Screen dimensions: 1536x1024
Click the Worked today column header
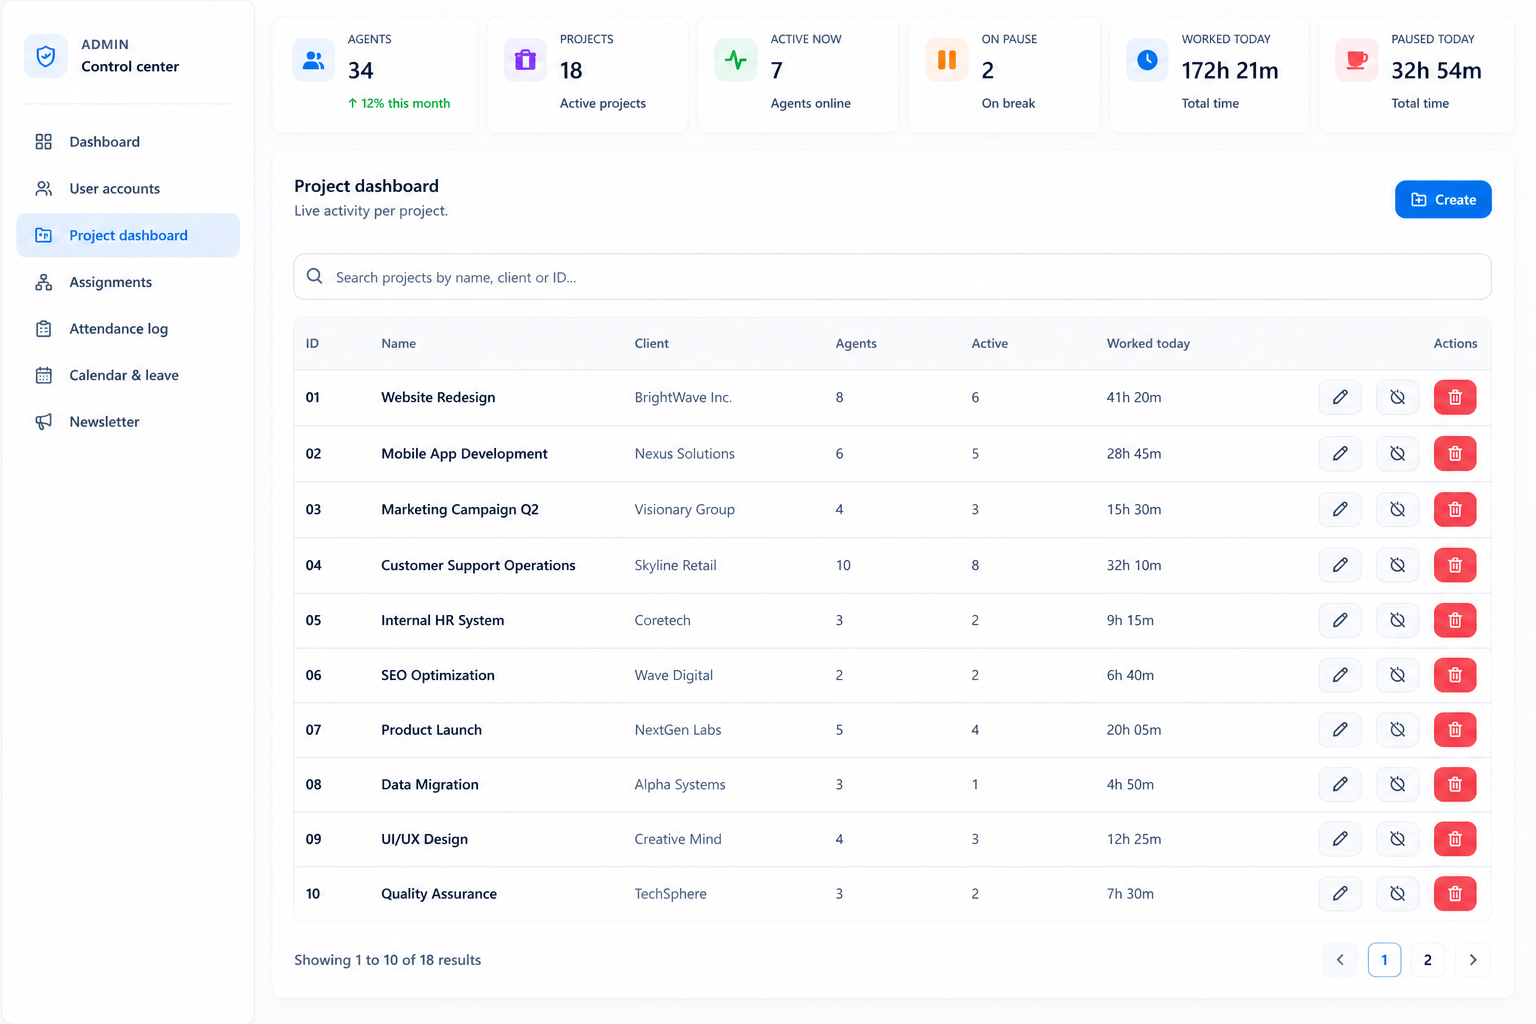pyautogui.click(x=1148, y=343)
